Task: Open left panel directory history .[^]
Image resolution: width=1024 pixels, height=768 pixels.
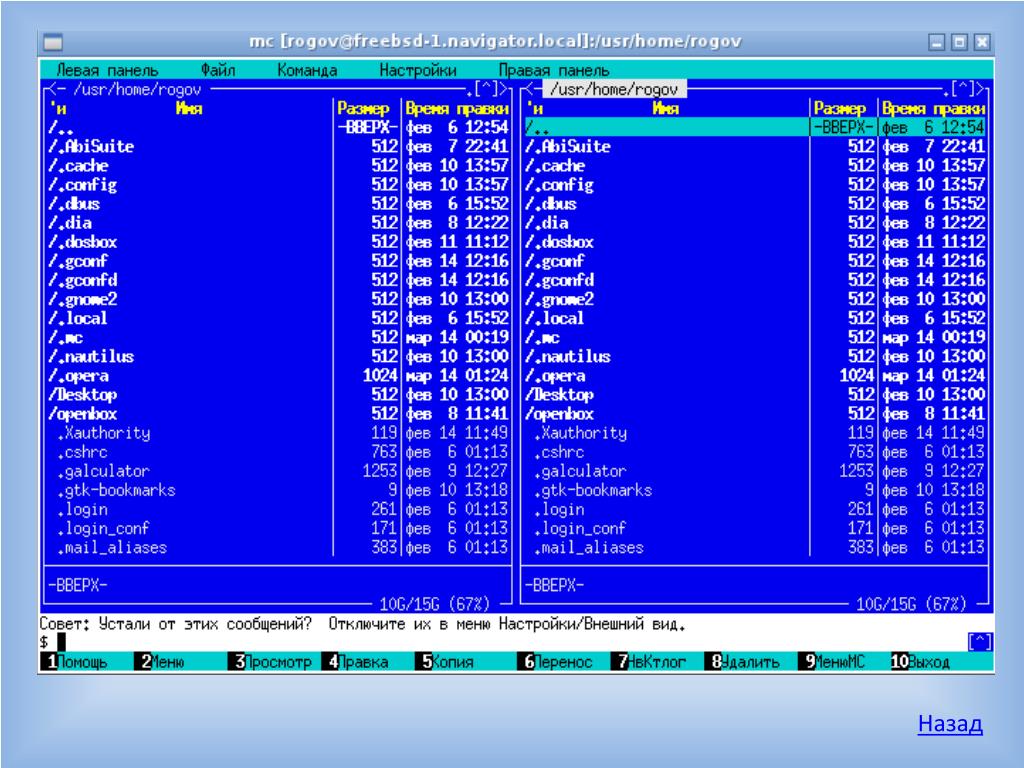Action: [x=487, y=88]
